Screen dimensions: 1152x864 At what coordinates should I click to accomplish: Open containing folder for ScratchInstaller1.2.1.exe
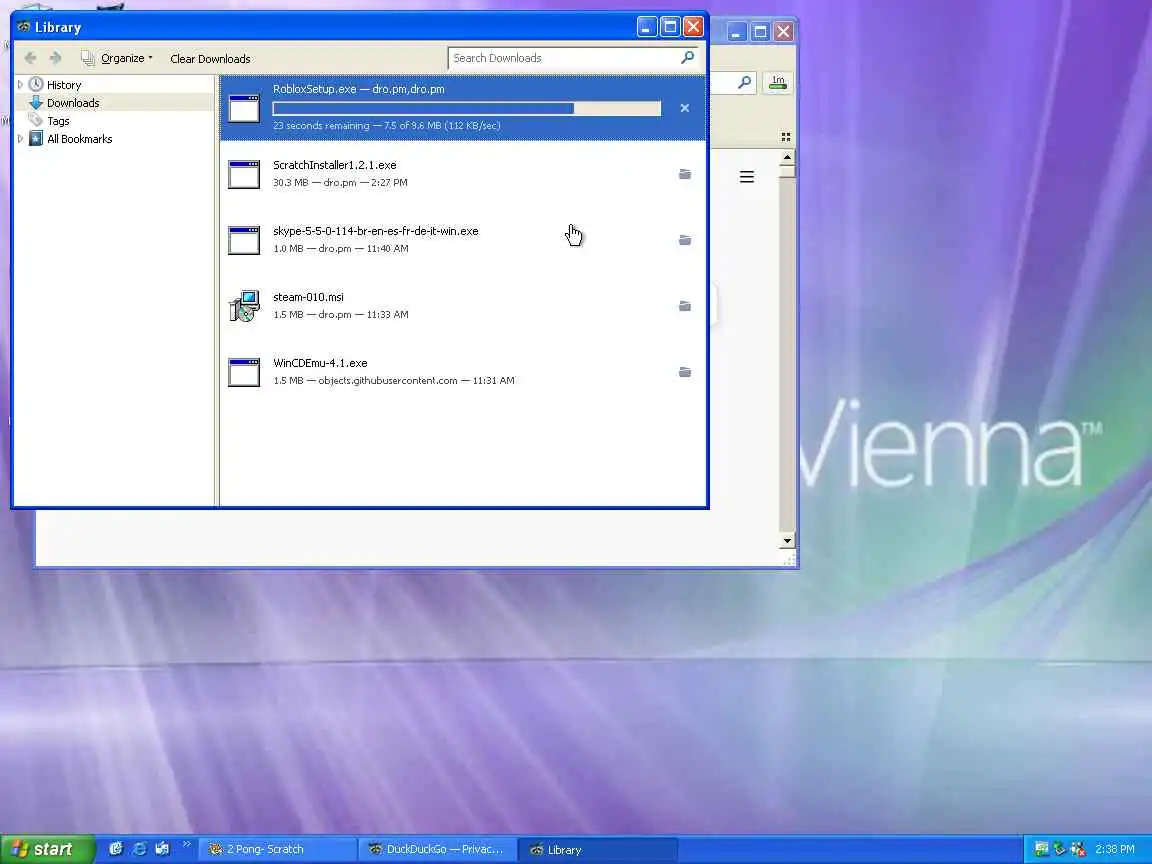tap(685, 174)
